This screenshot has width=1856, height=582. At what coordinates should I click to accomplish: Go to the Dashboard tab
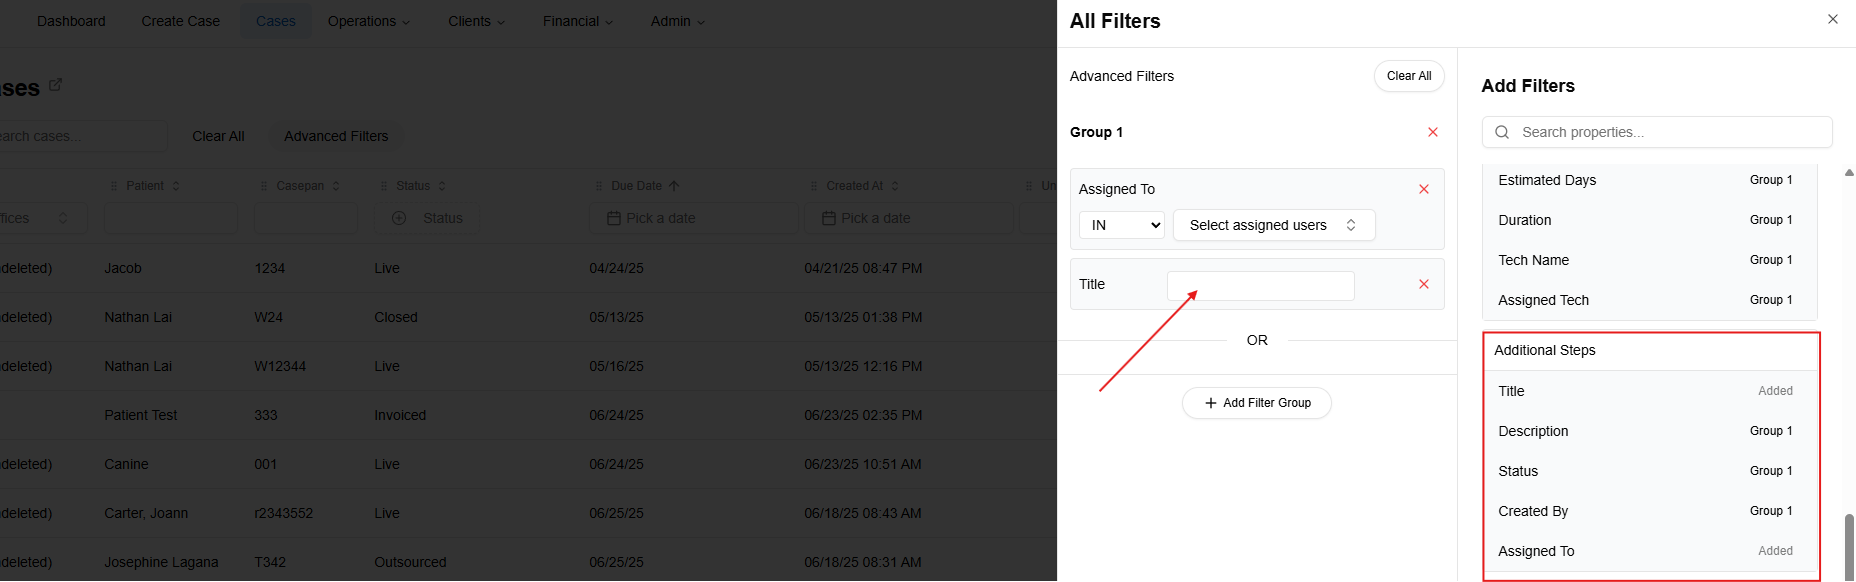[71, 21]
